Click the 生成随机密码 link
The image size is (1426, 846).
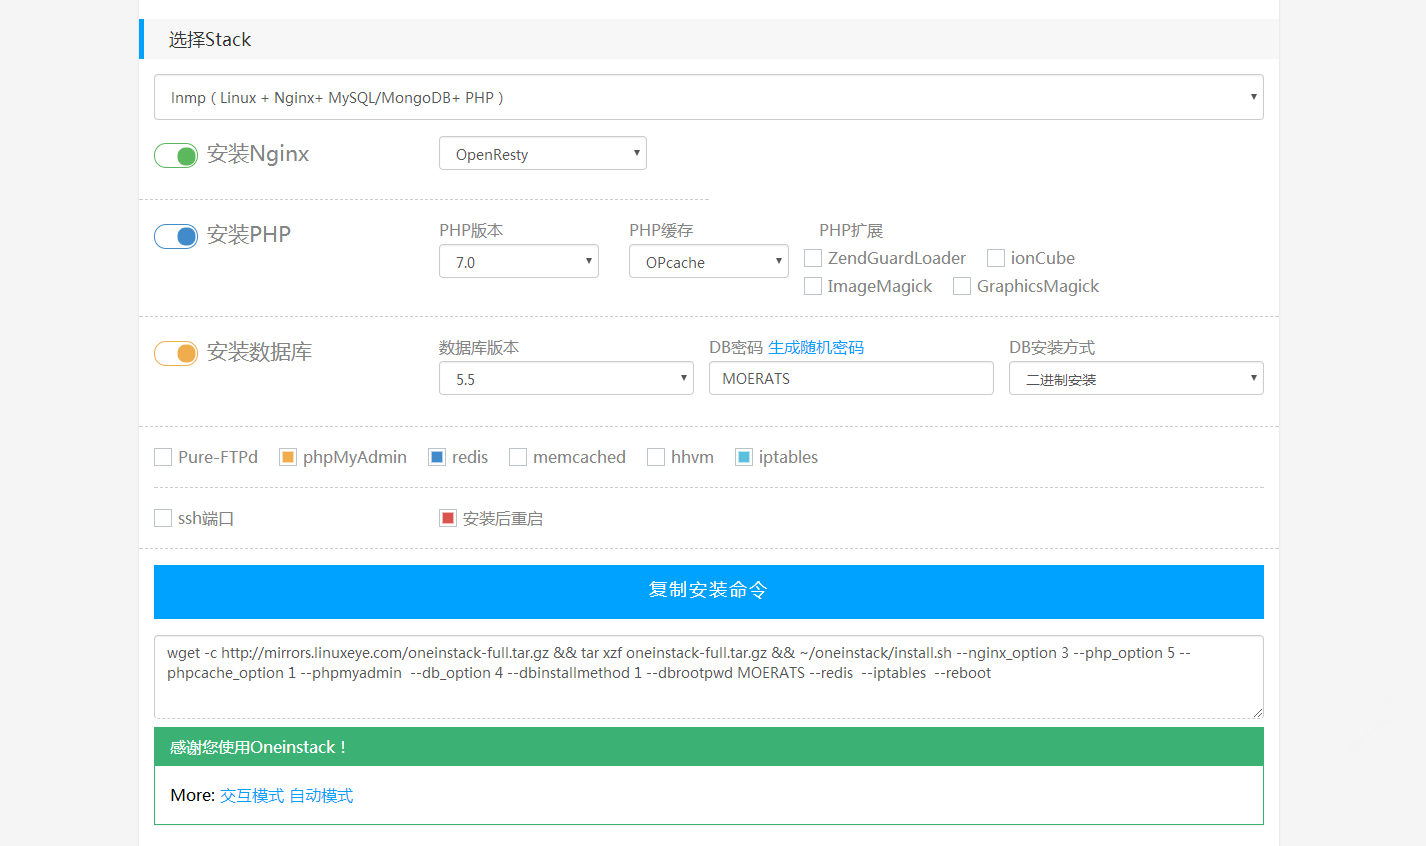(x=816, y=347)
